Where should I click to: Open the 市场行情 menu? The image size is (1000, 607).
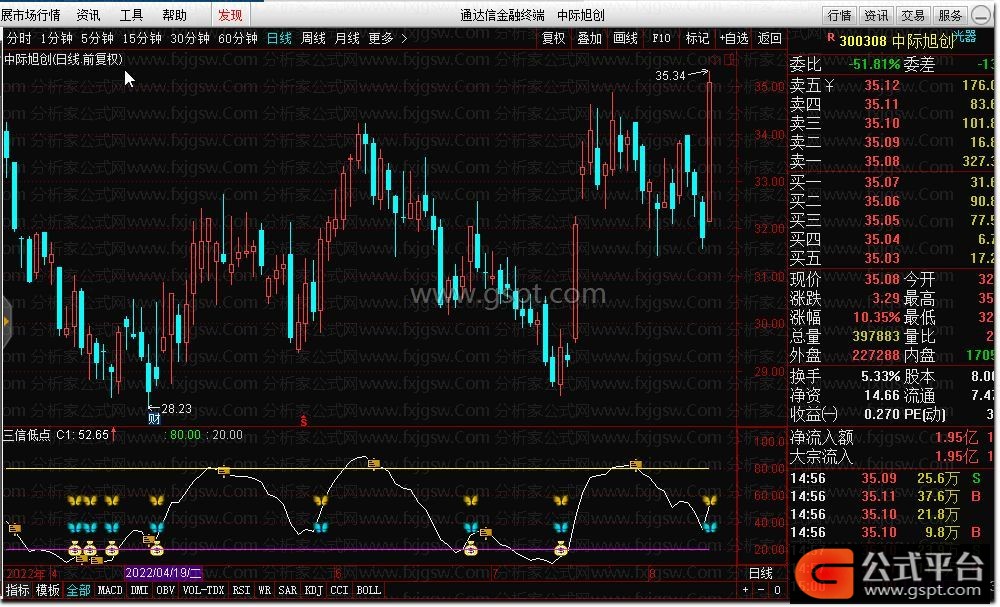click(31, 15)
